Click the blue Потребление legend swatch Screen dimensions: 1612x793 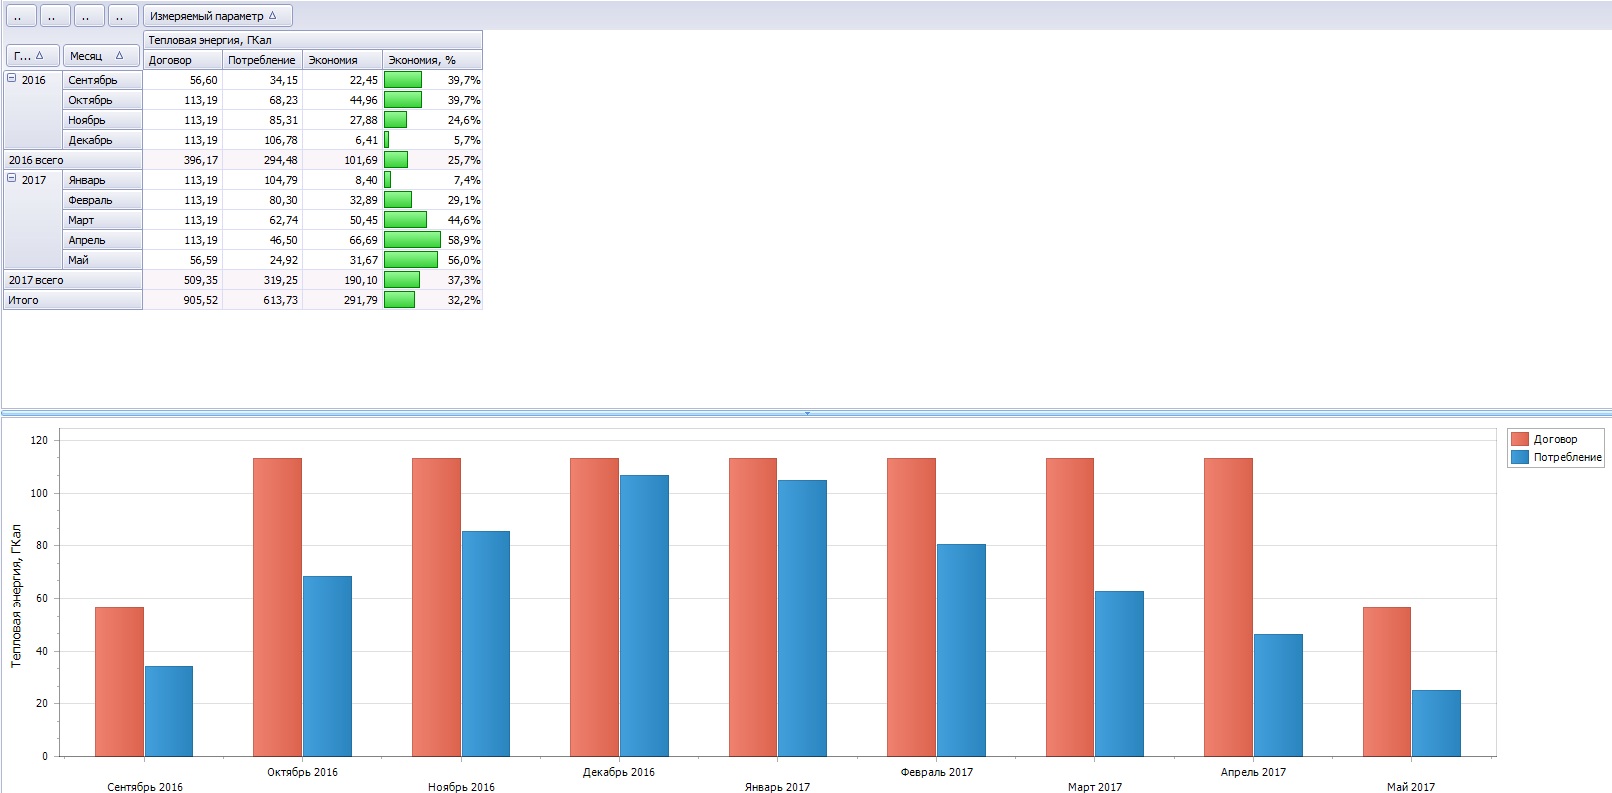(1520, 457)
